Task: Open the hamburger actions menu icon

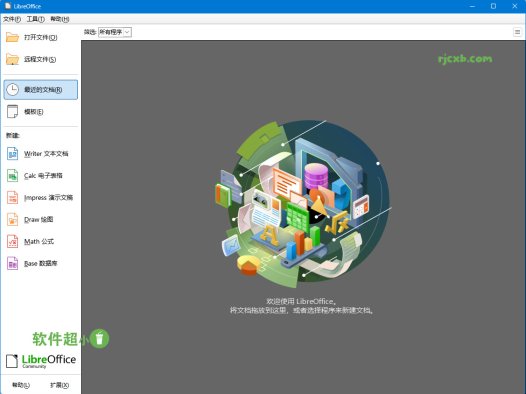Action: [x=517, y=32]
